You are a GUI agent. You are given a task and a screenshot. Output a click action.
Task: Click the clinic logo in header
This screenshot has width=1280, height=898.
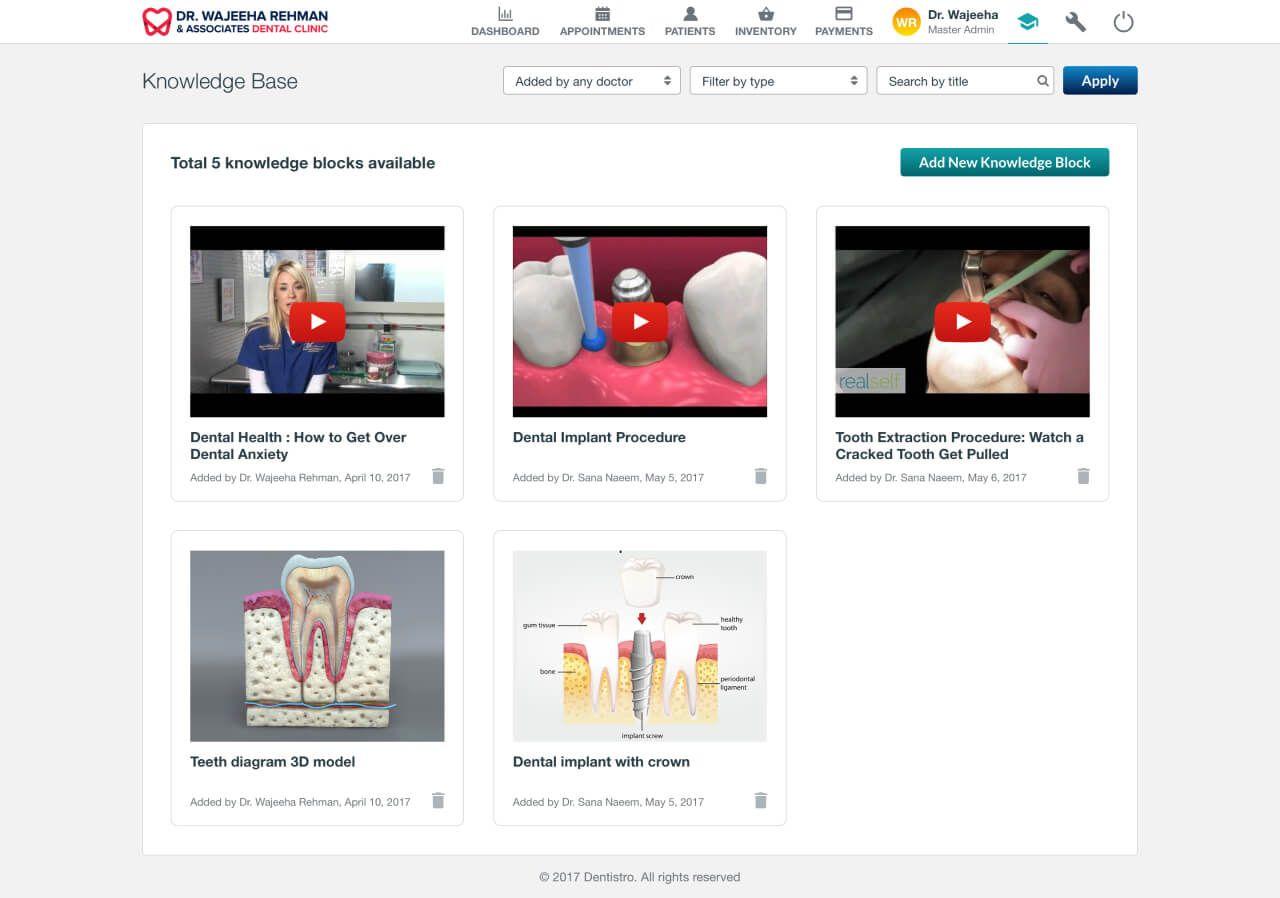(235, 21)
